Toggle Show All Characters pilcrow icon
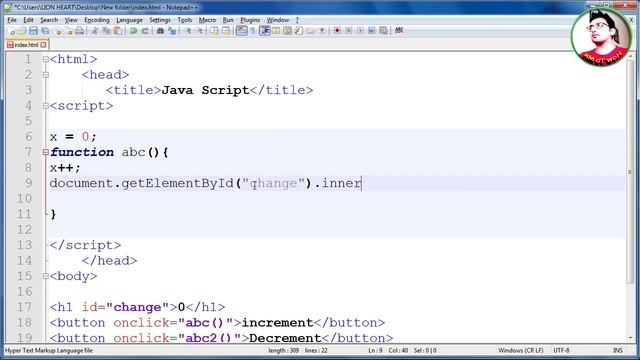This screenshot has width=640, height=360. 253,31
